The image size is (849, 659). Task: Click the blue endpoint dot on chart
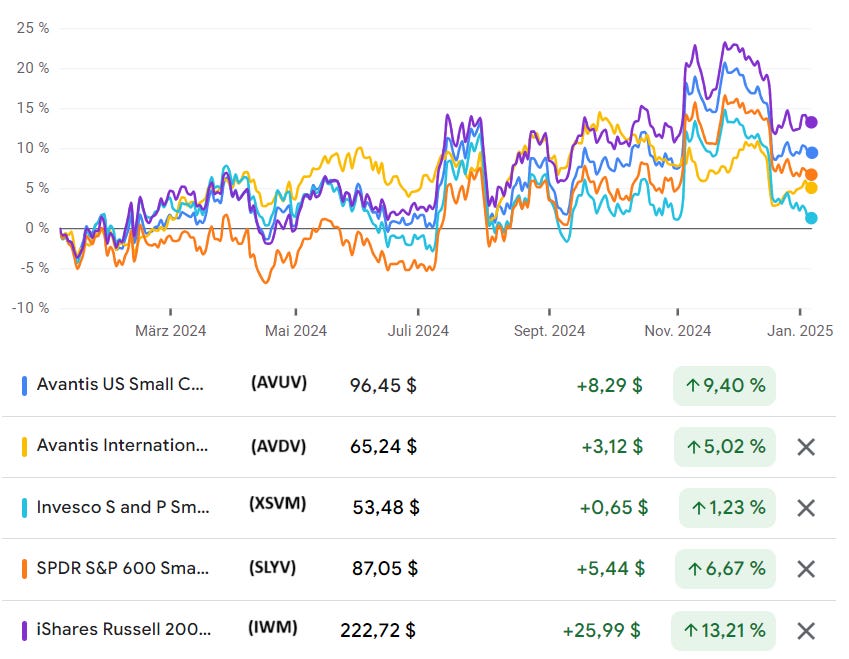(x=812, y=153)
